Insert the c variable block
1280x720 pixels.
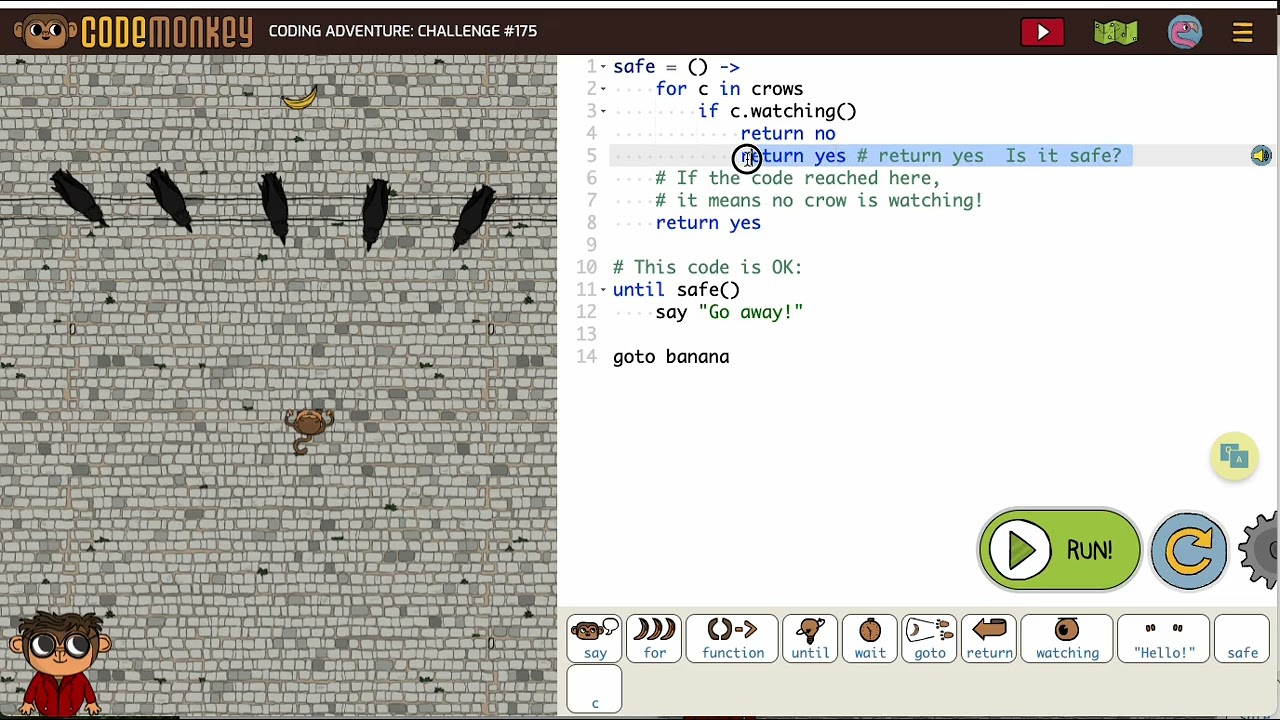595,689
